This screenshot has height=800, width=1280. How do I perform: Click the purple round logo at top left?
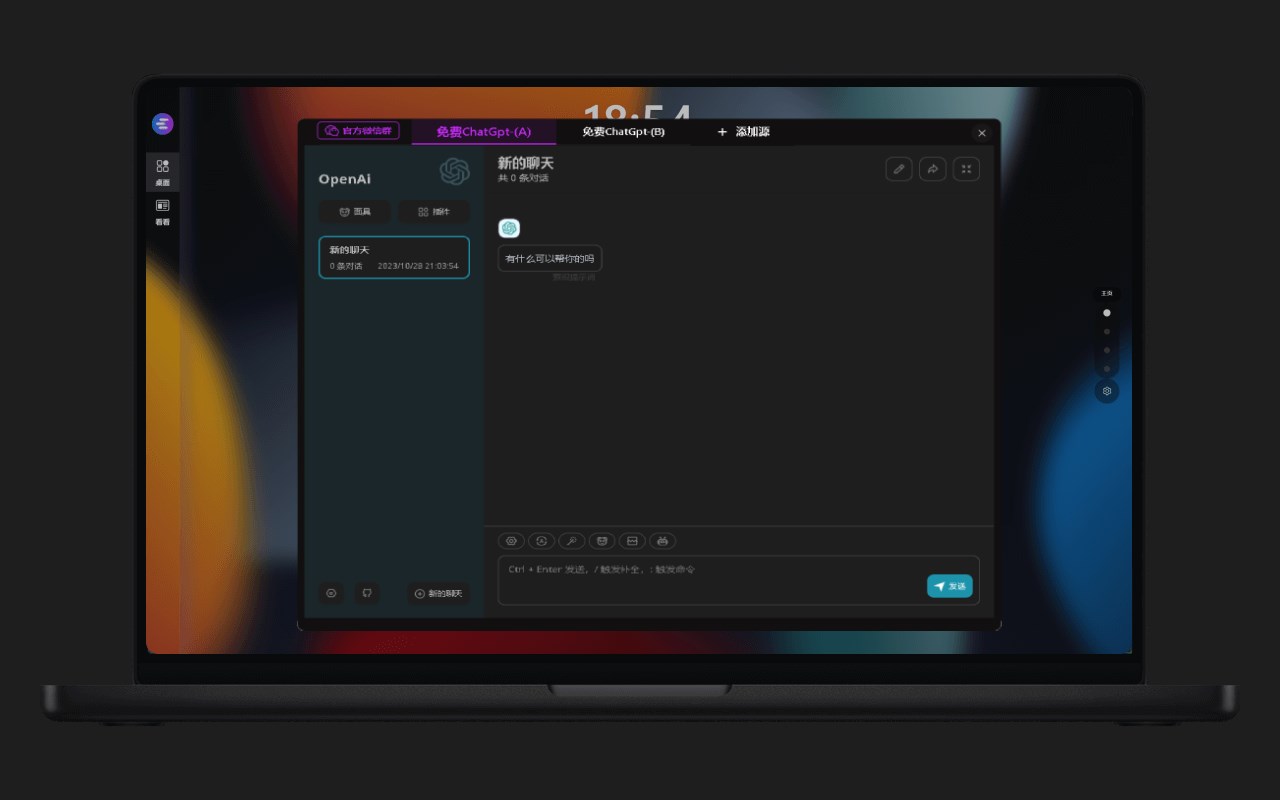163,124
